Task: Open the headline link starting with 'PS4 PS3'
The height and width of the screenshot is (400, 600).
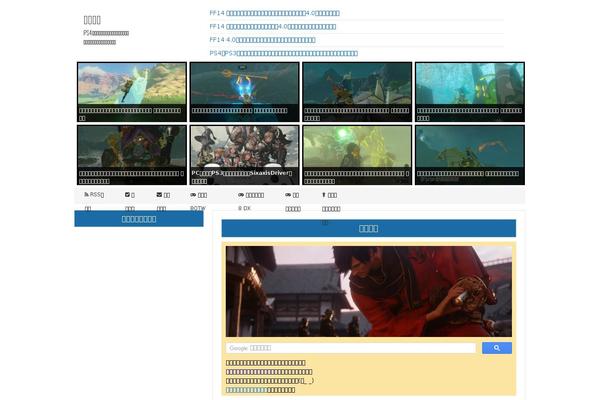Action: [x=284, y=53]
